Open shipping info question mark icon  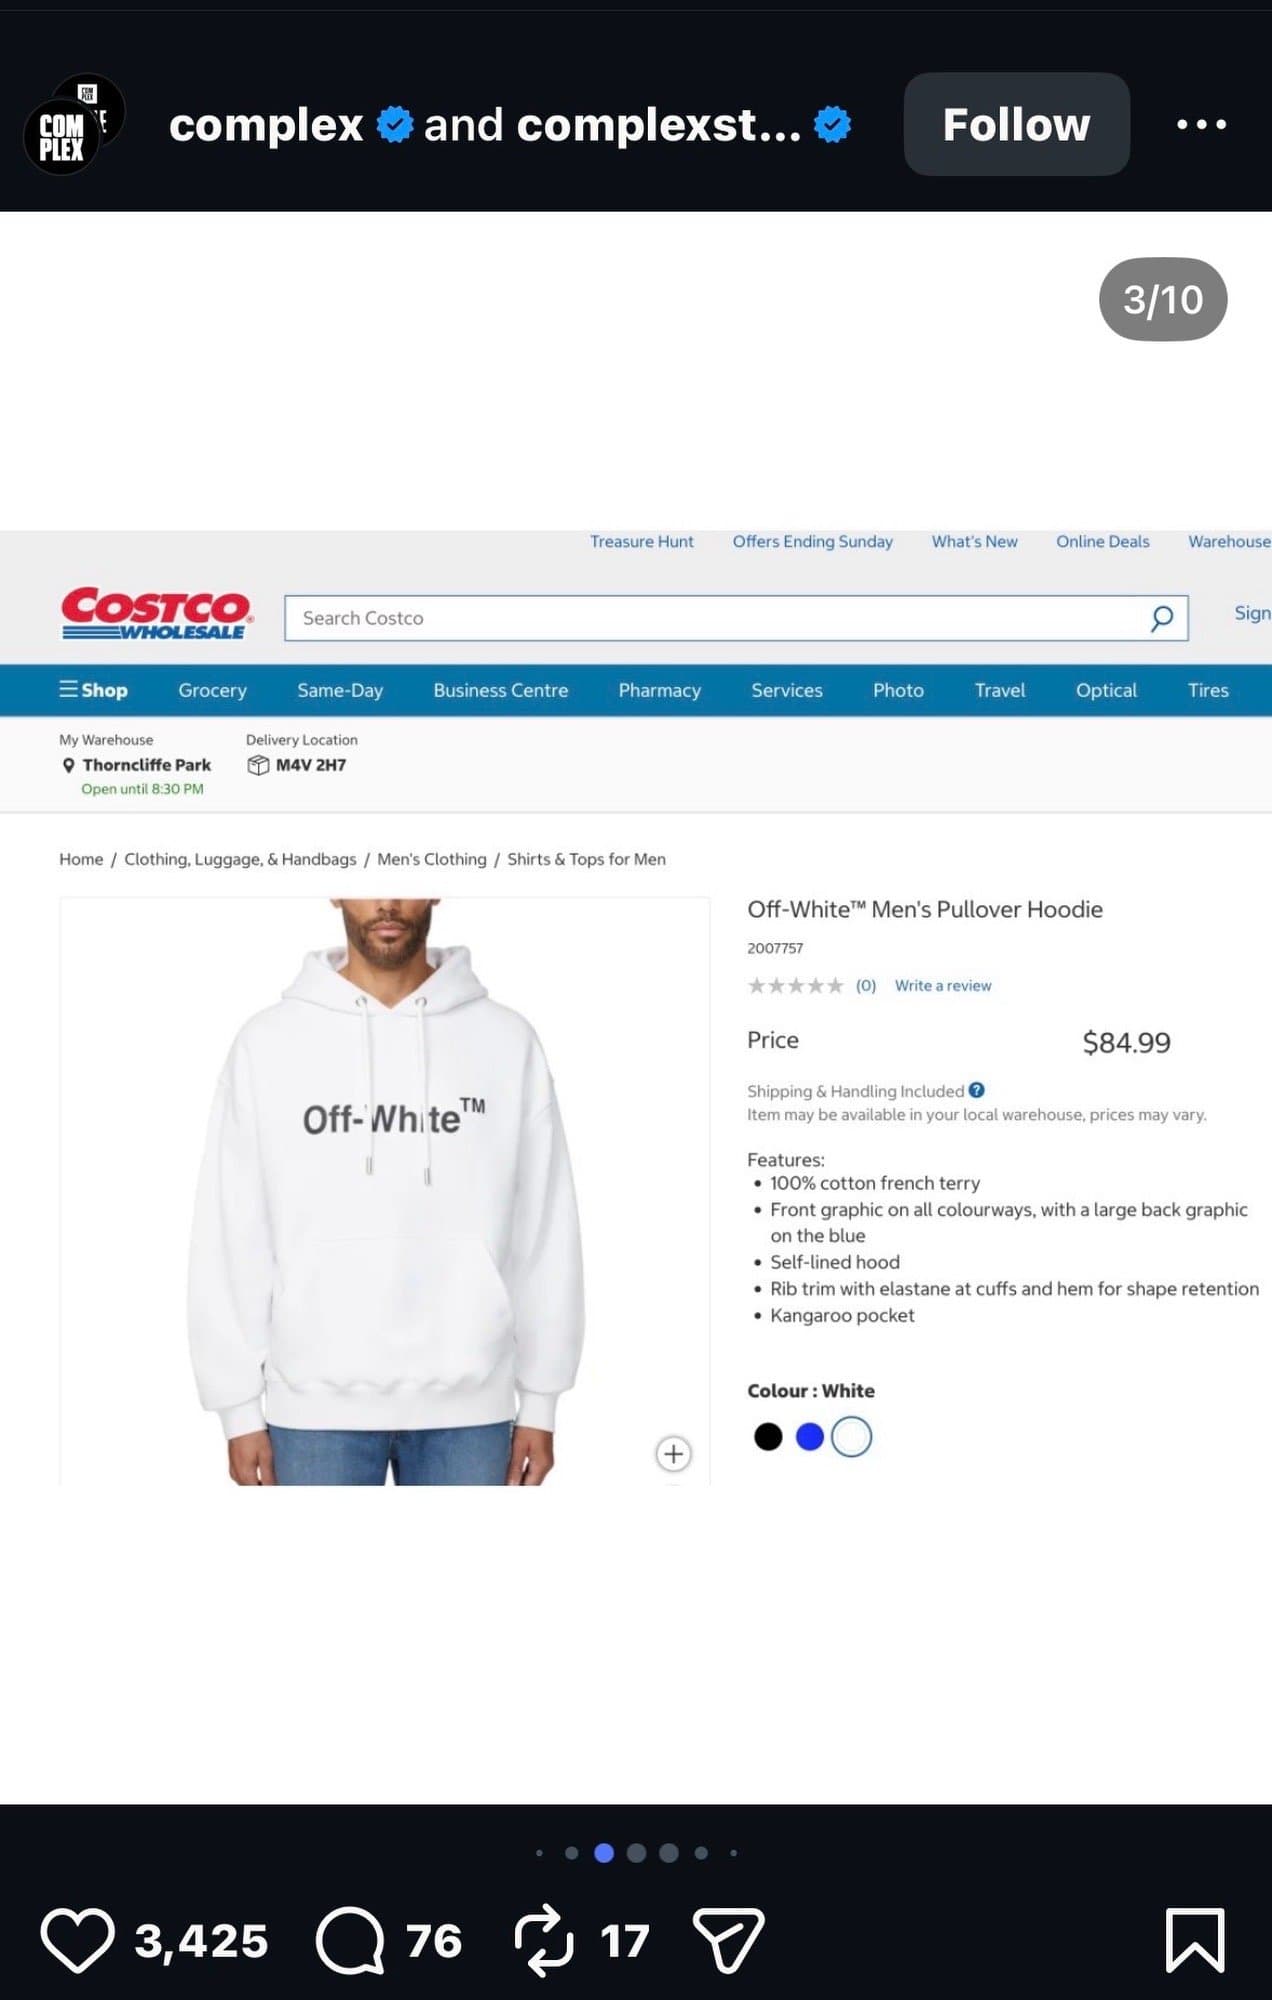point(977,1090)
